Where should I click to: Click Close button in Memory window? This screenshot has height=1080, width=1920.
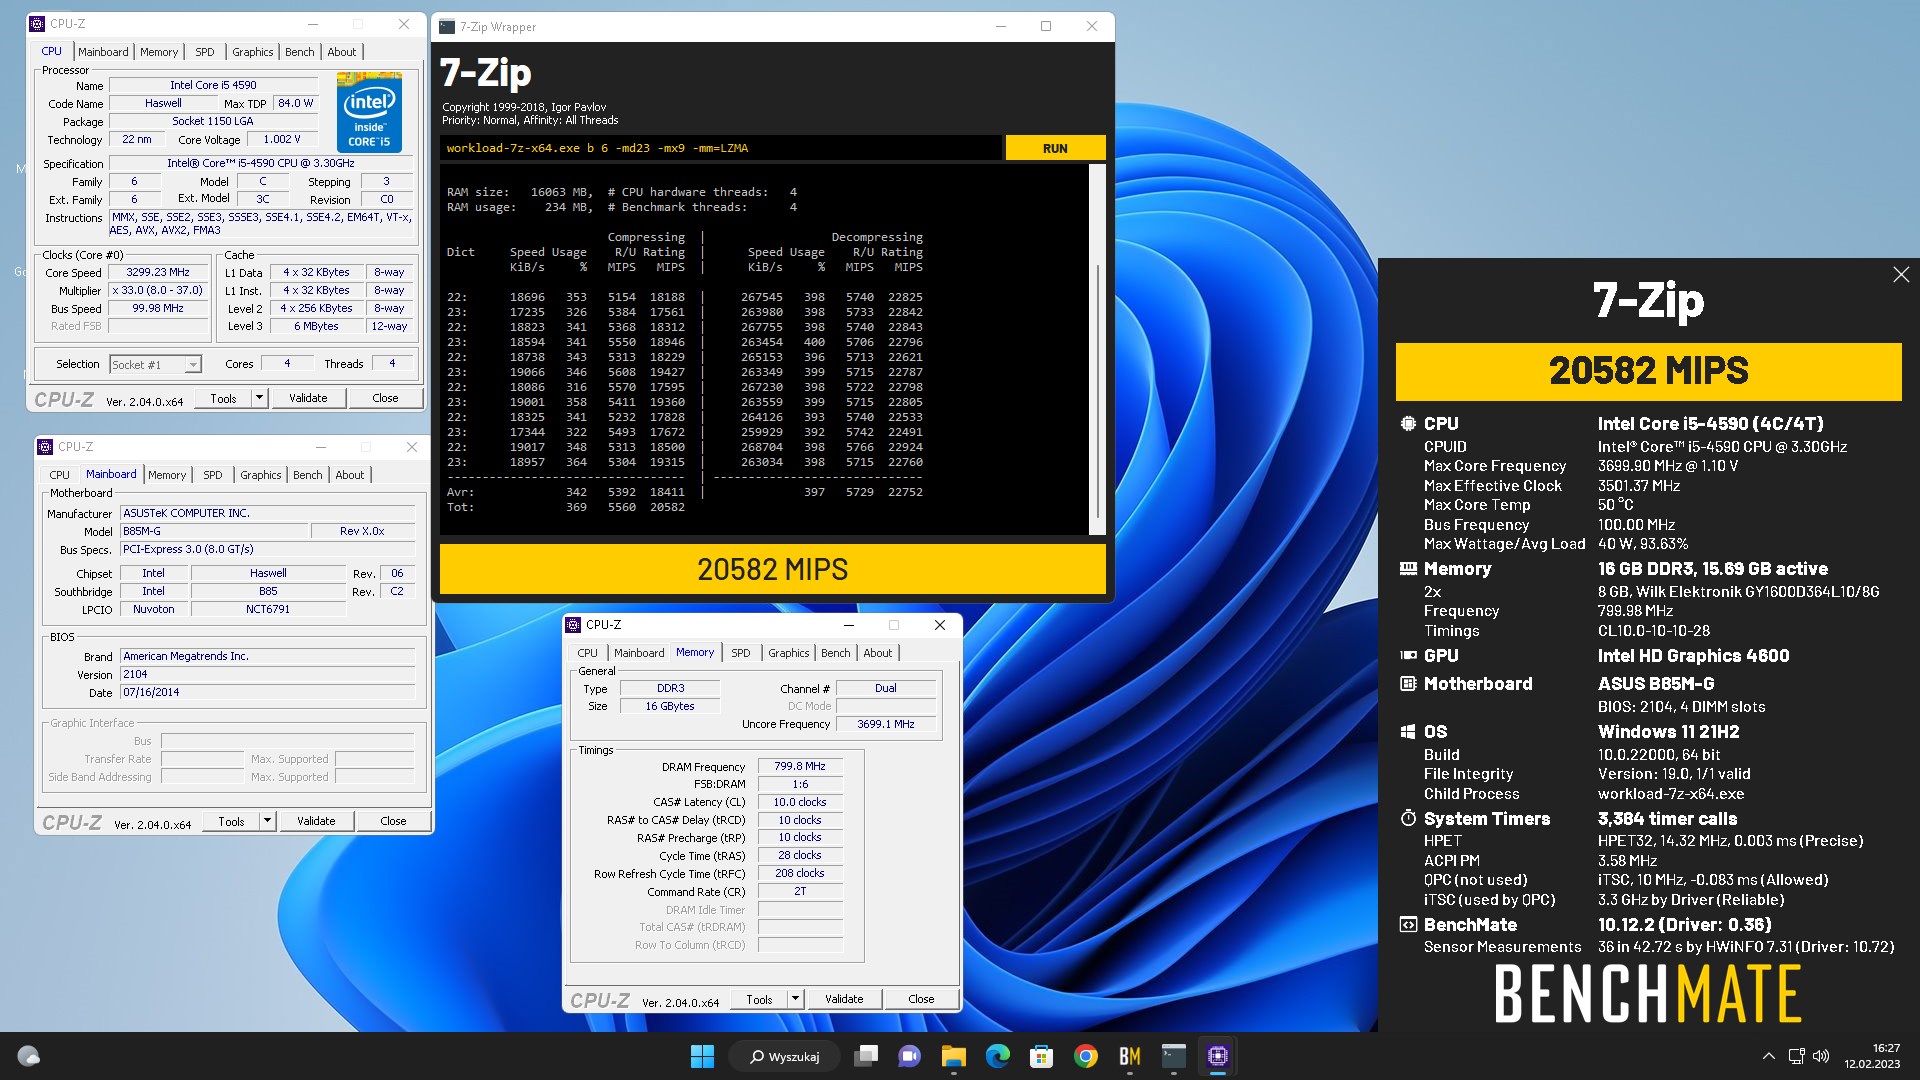[921, 999]
